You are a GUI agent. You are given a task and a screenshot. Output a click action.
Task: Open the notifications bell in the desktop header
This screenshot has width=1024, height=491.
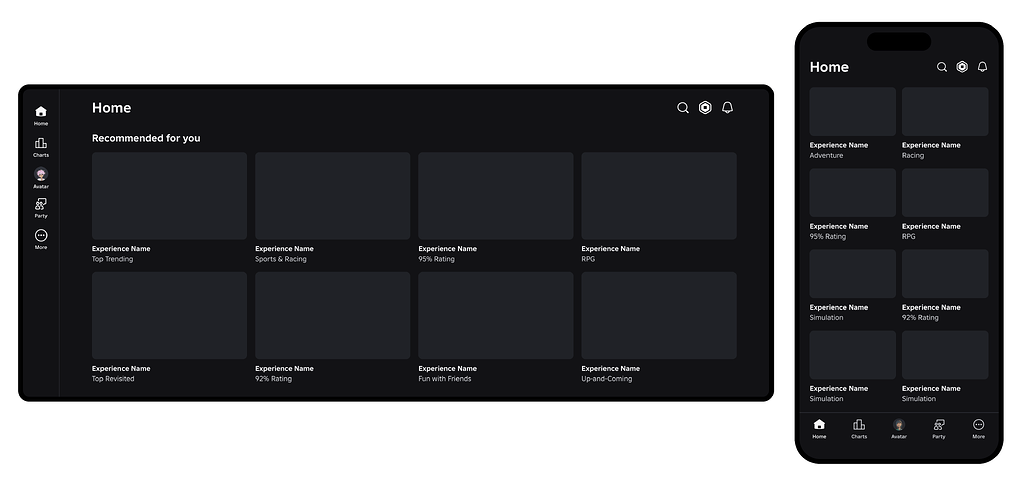point(728,108)
